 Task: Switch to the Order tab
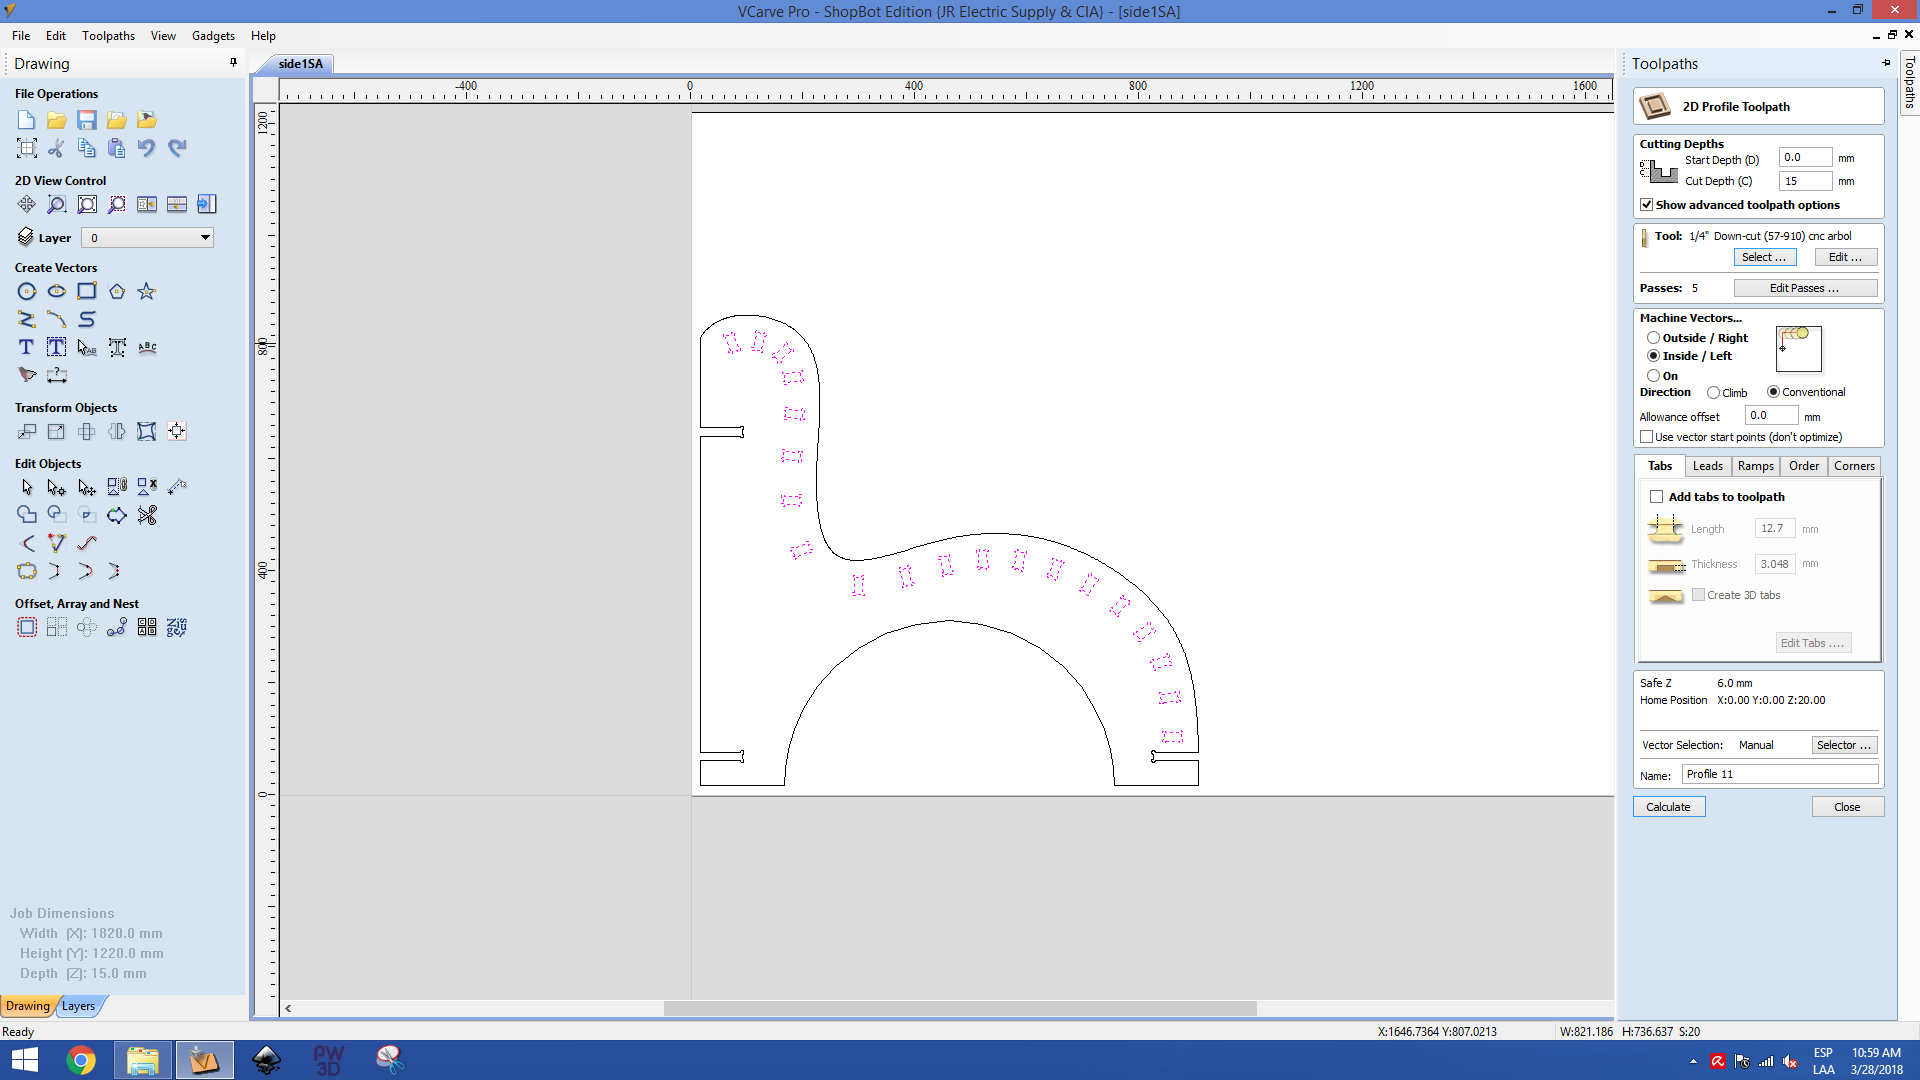click(x=1804, y=466)
